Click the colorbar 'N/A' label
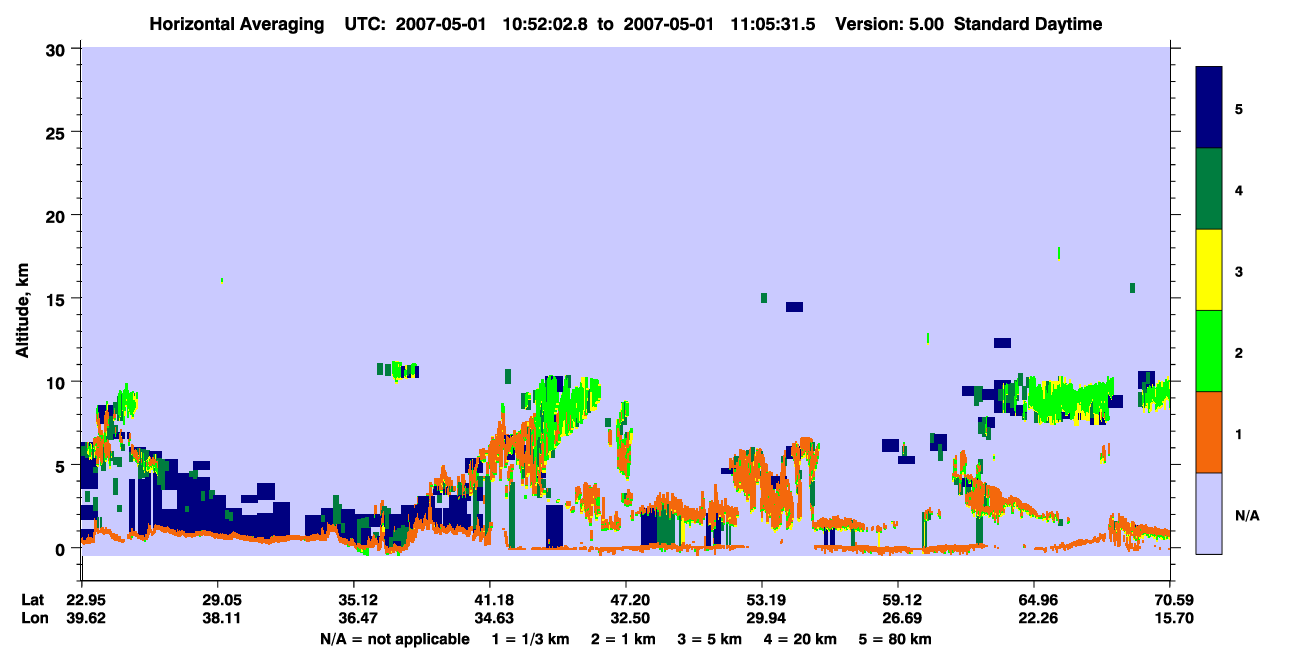This screenshot has width=1300, height=667. click(1246, 515)
